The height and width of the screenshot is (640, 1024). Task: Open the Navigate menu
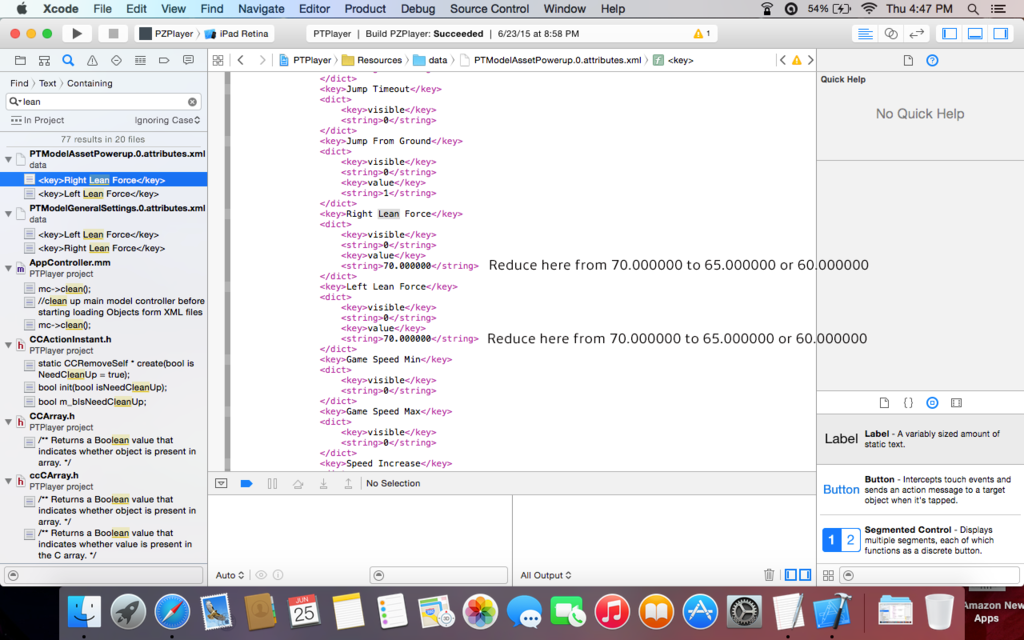coord(261,9)
